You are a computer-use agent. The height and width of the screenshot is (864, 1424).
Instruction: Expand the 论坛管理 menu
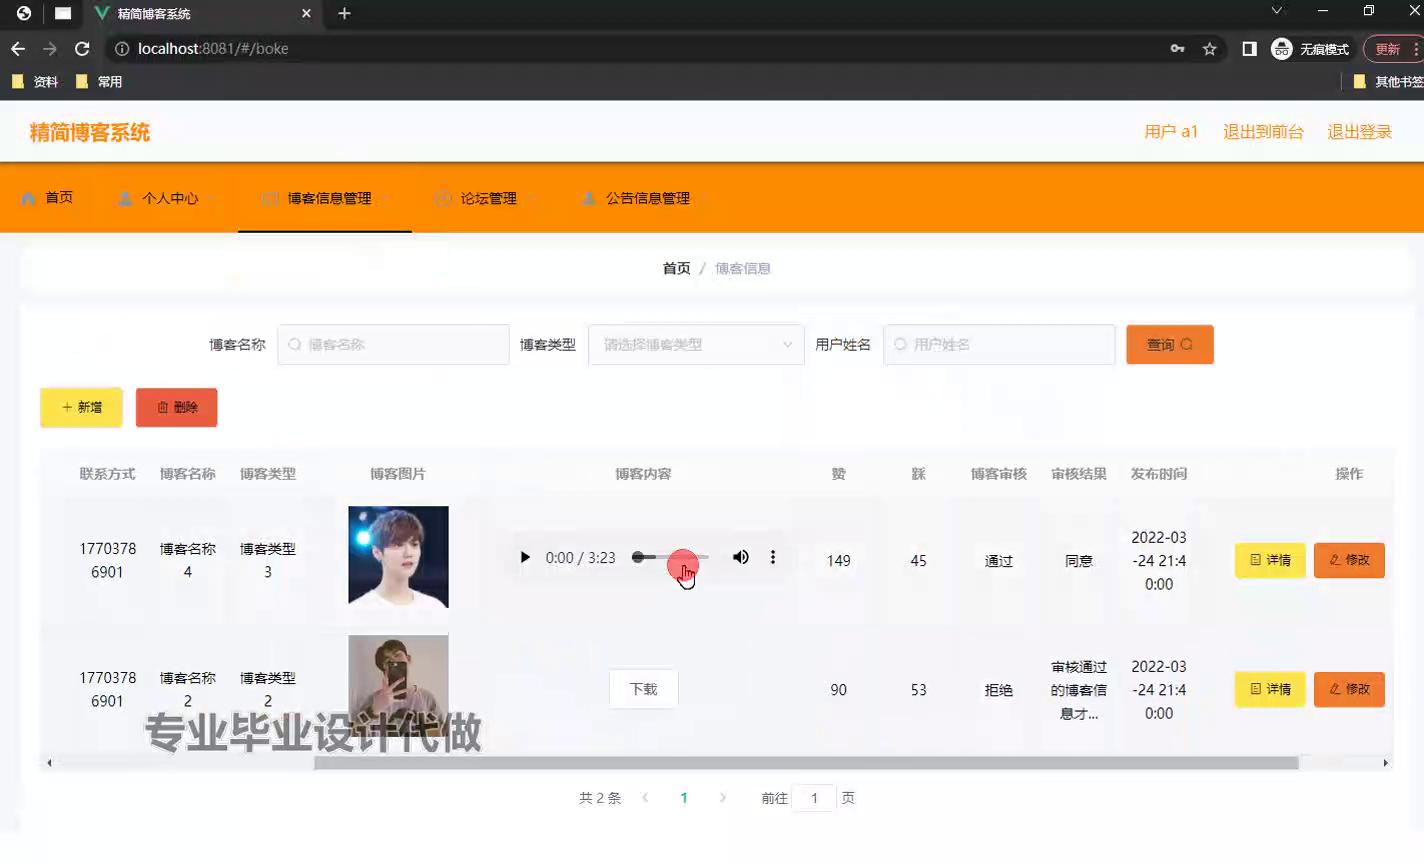pos(488,198)
